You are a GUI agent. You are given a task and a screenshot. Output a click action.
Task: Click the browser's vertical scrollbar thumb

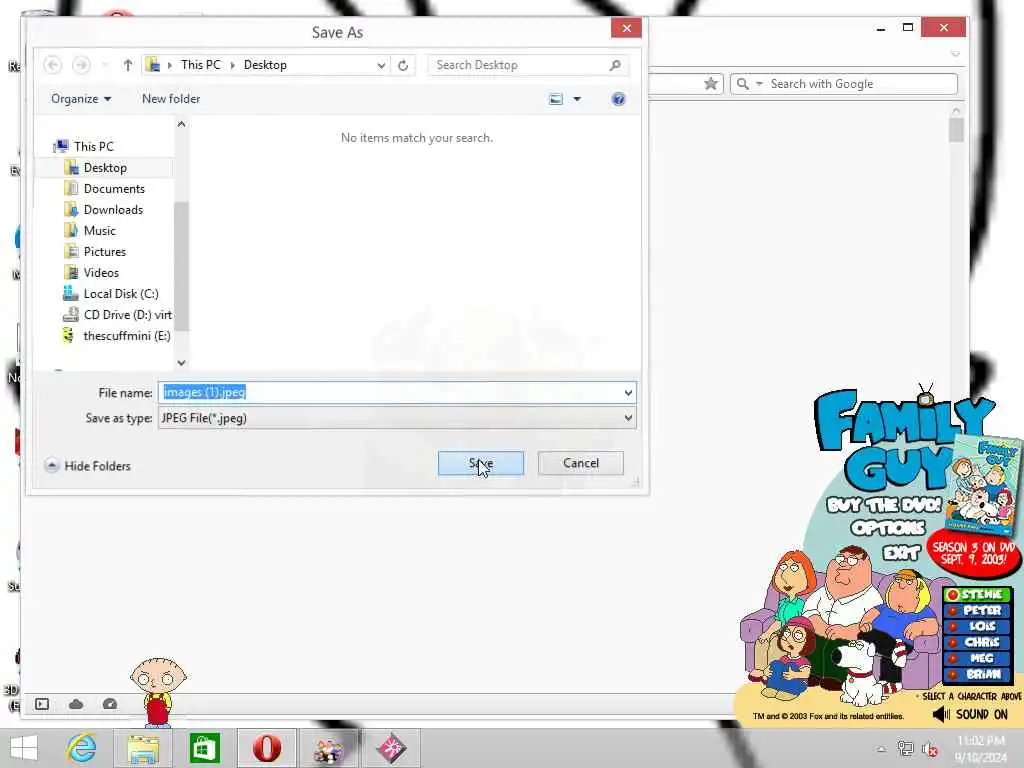coord(956,129)
